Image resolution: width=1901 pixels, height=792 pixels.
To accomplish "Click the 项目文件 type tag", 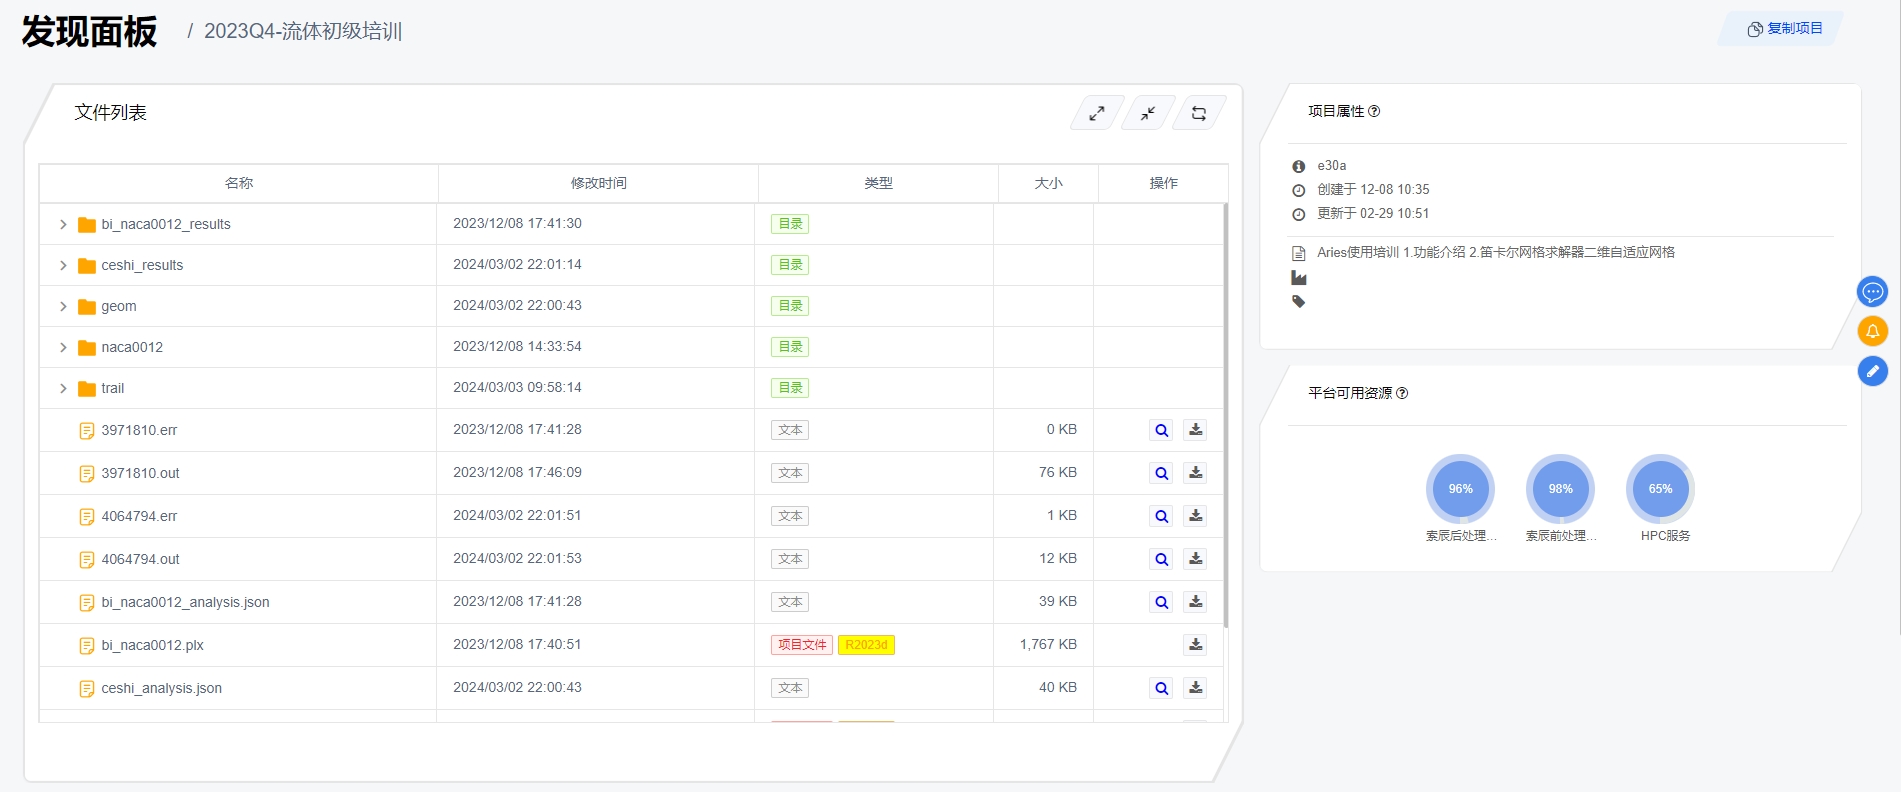I will [802, 645].
